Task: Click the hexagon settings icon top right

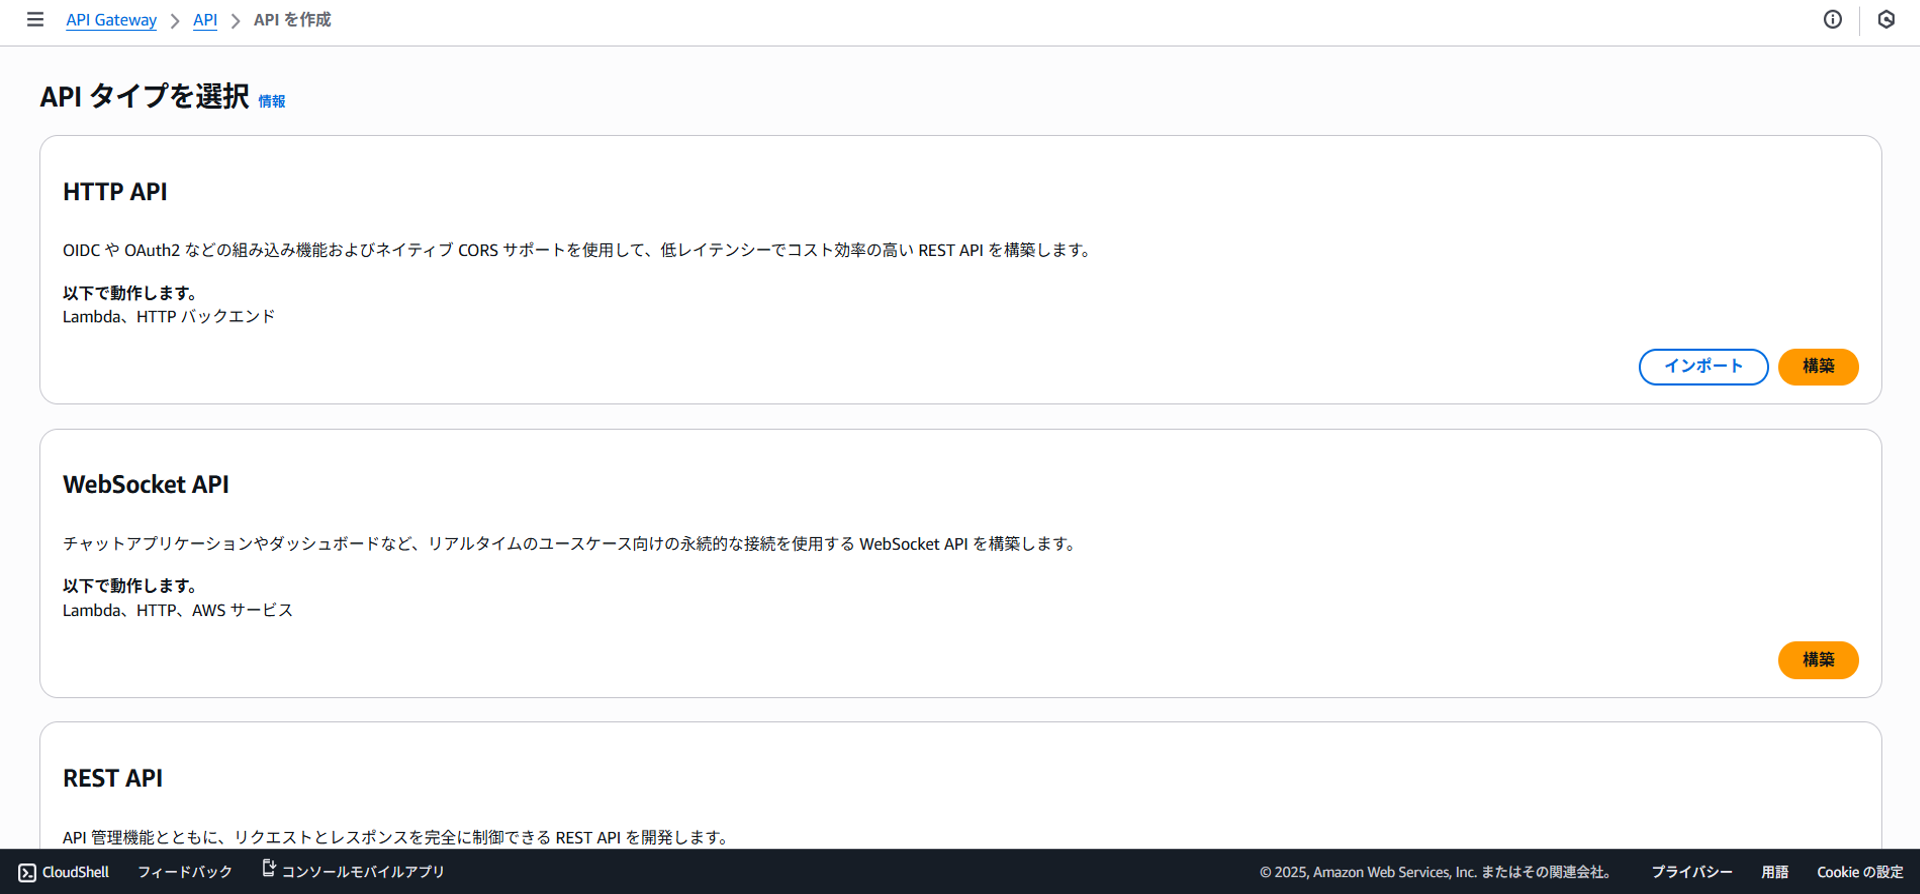Action: pyautogui.click(x=1886, y=20)
